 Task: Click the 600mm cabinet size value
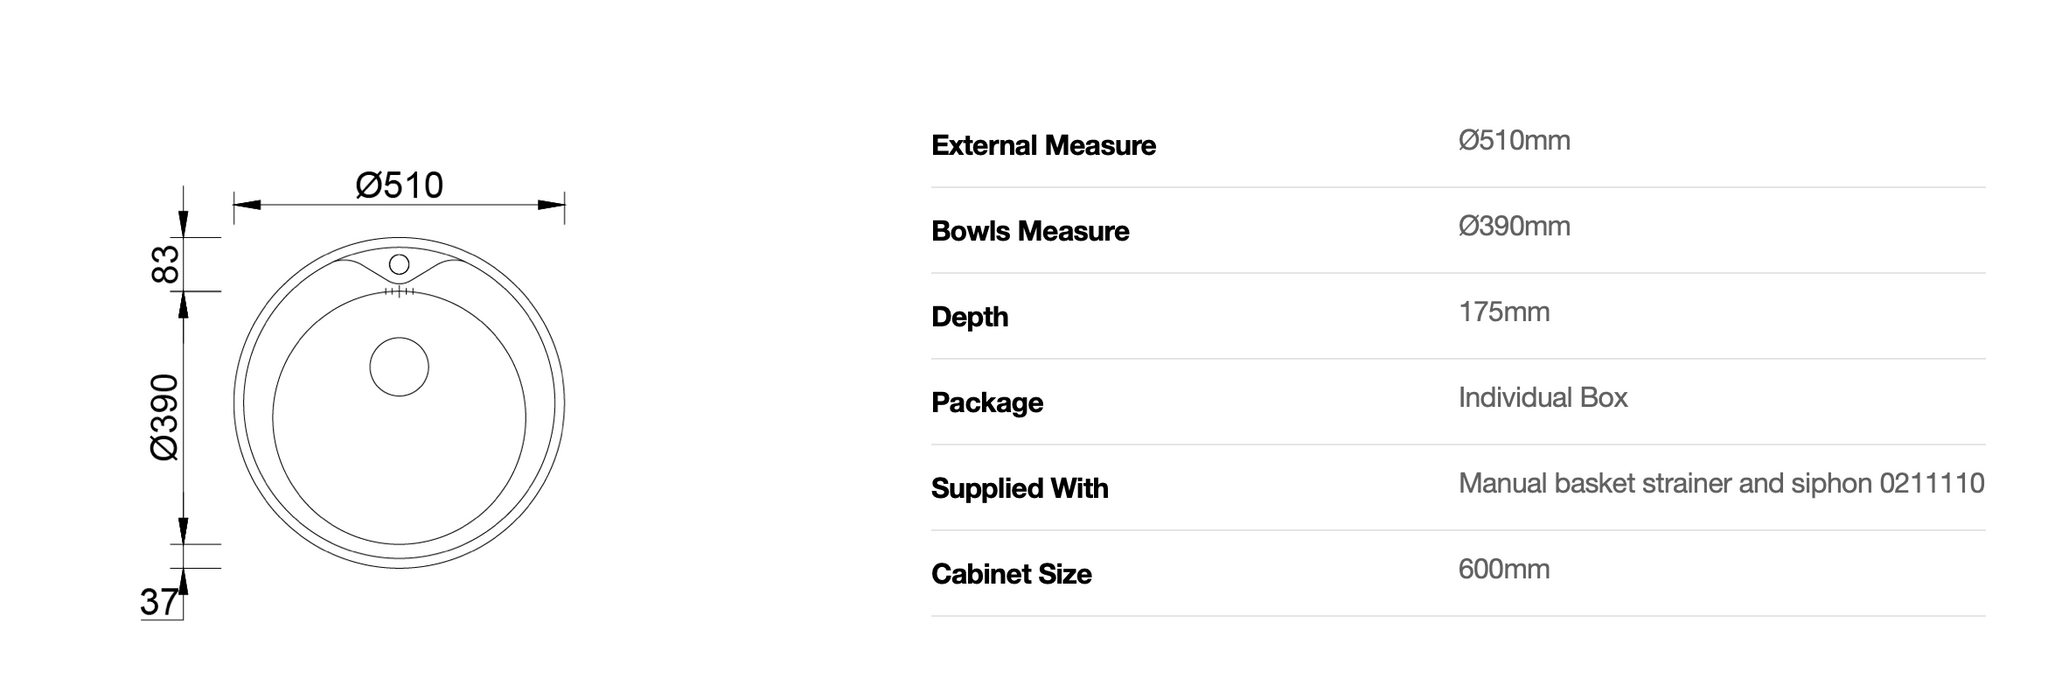pyautogui.click(x=1504, y=570)
